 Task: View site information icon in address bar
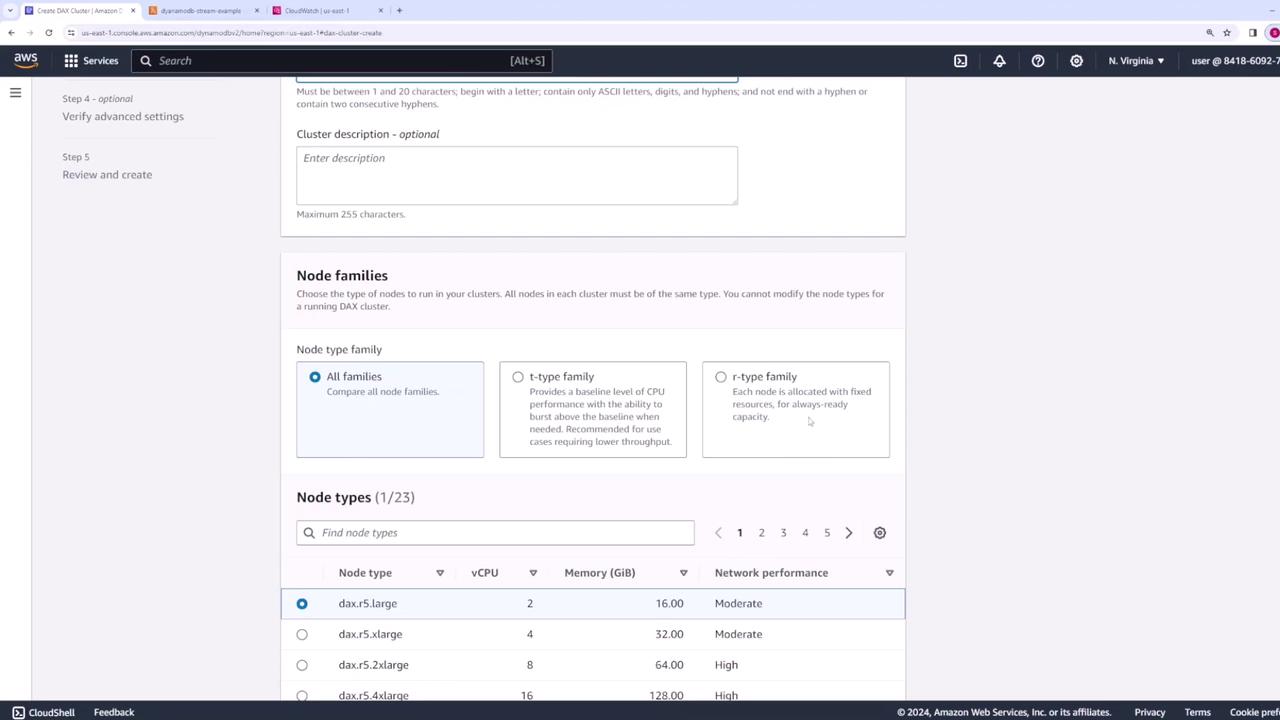71,33
